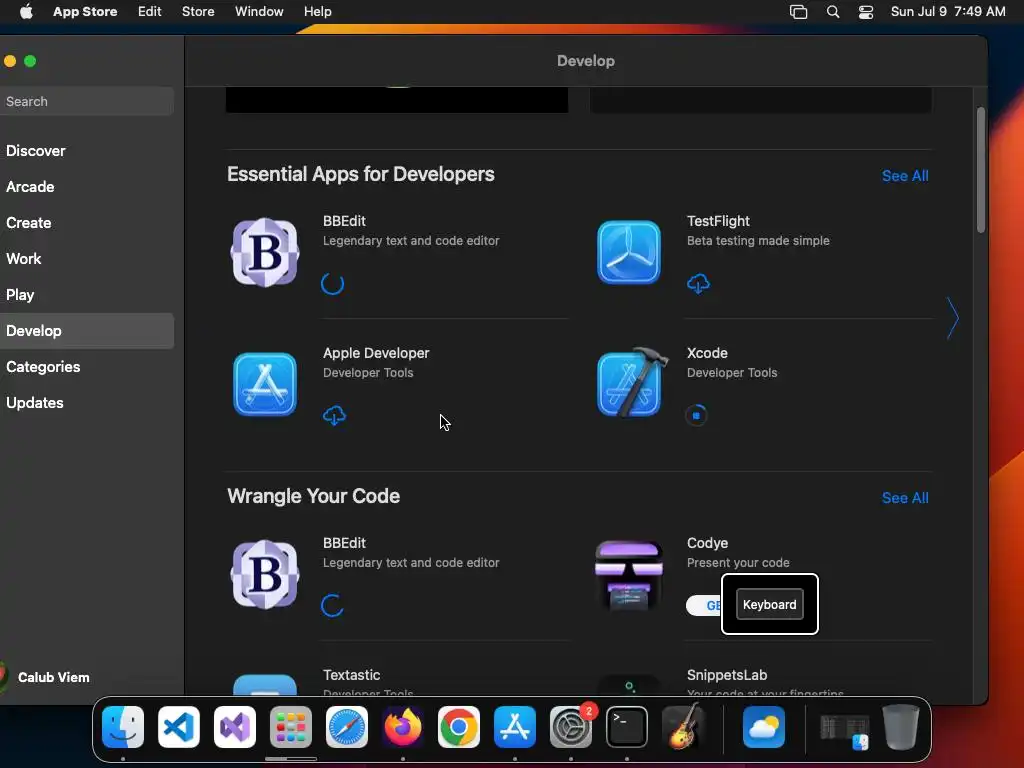Open the BBEdit icon under Essential Apps
1024x768 pixels.
[x=264, y=252]
